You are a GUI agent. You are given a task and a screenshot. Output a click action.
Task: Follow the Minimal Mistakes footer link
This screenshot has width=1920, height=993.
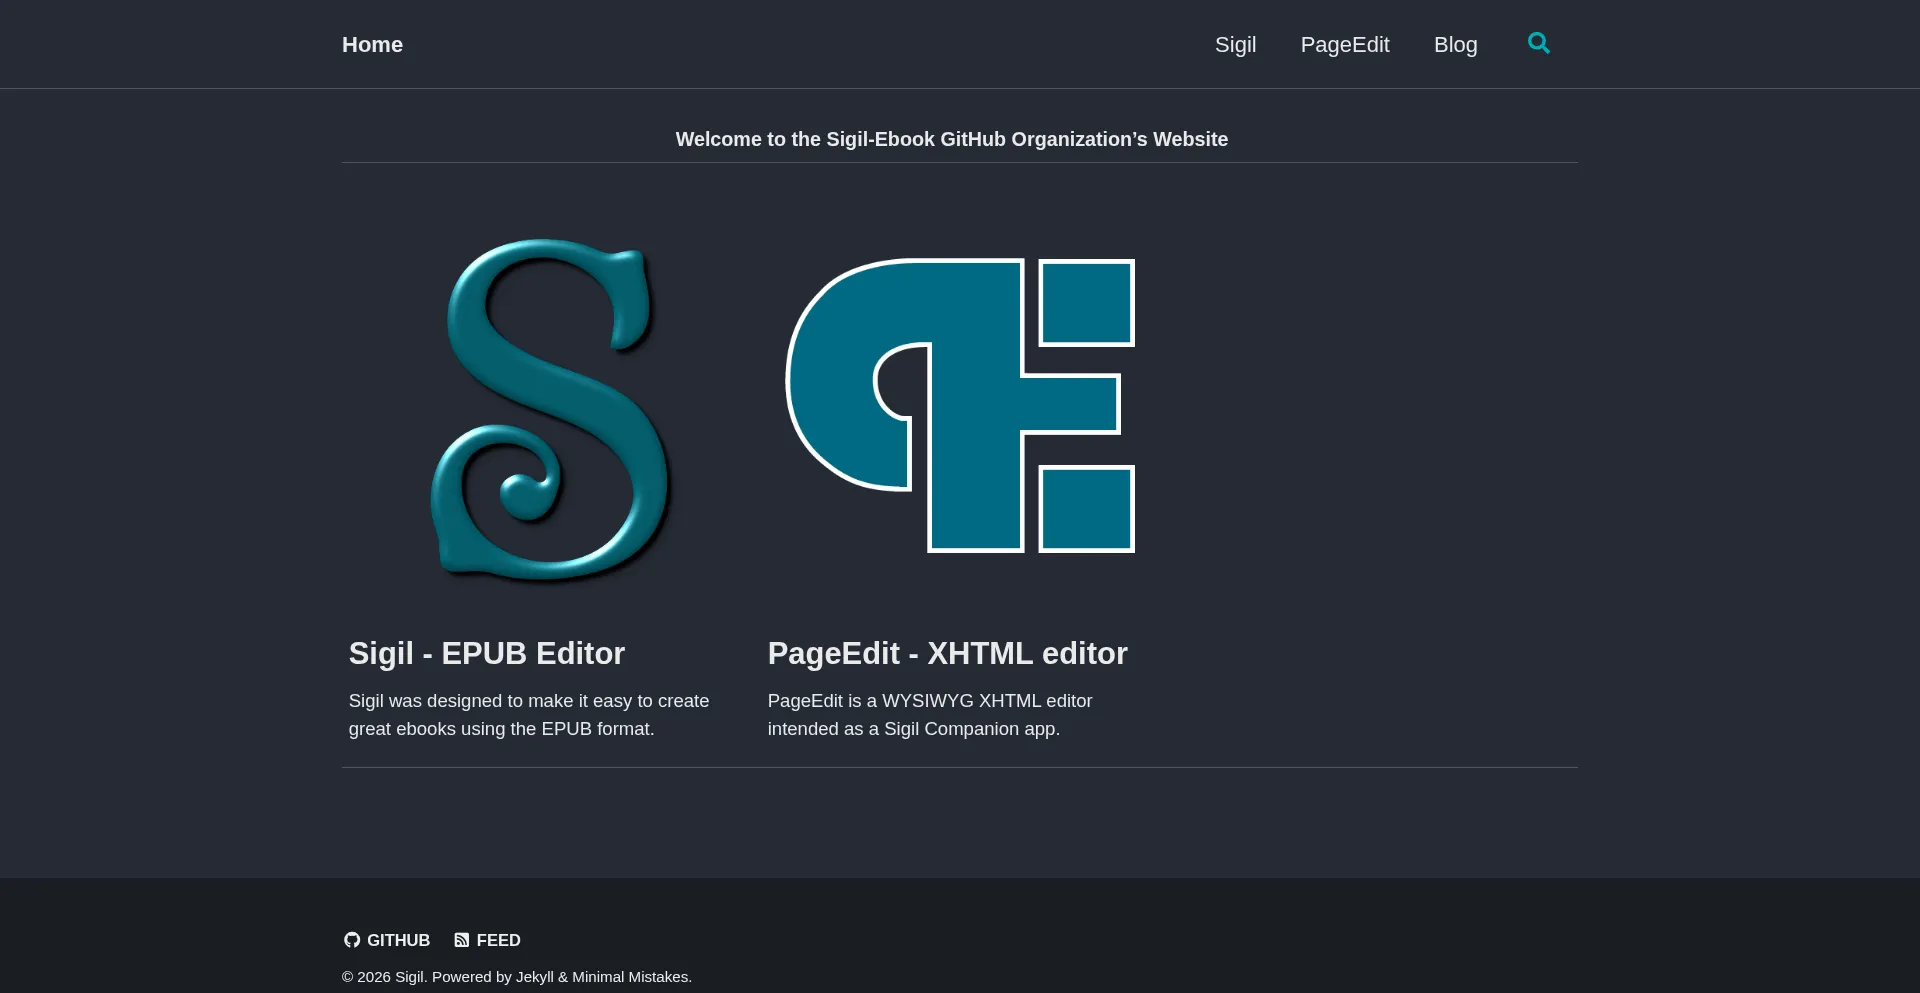click(x=630, y=977)
